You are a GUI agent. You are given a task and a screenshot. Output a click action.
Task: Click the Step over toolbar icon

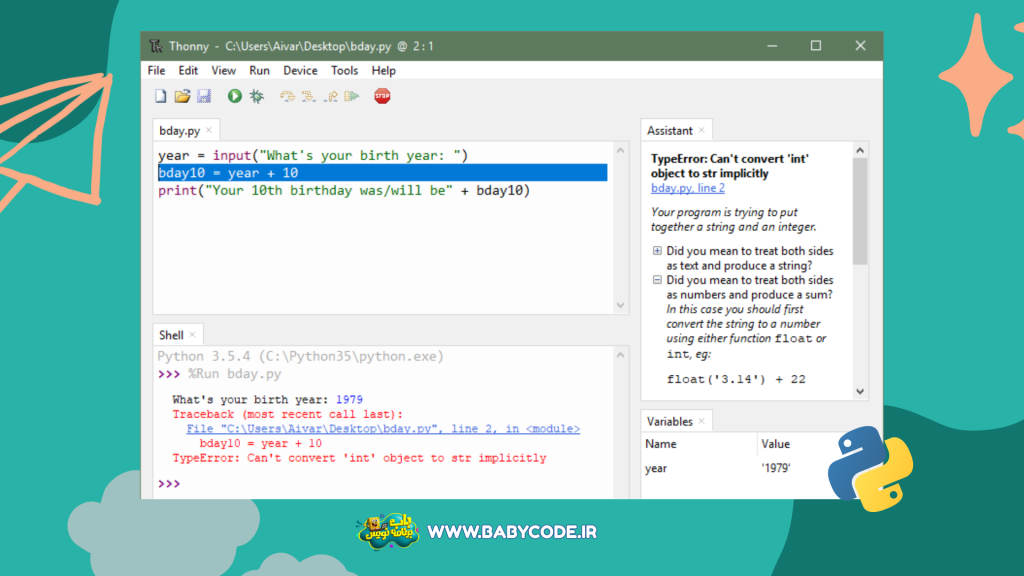[x=287, y=97]
